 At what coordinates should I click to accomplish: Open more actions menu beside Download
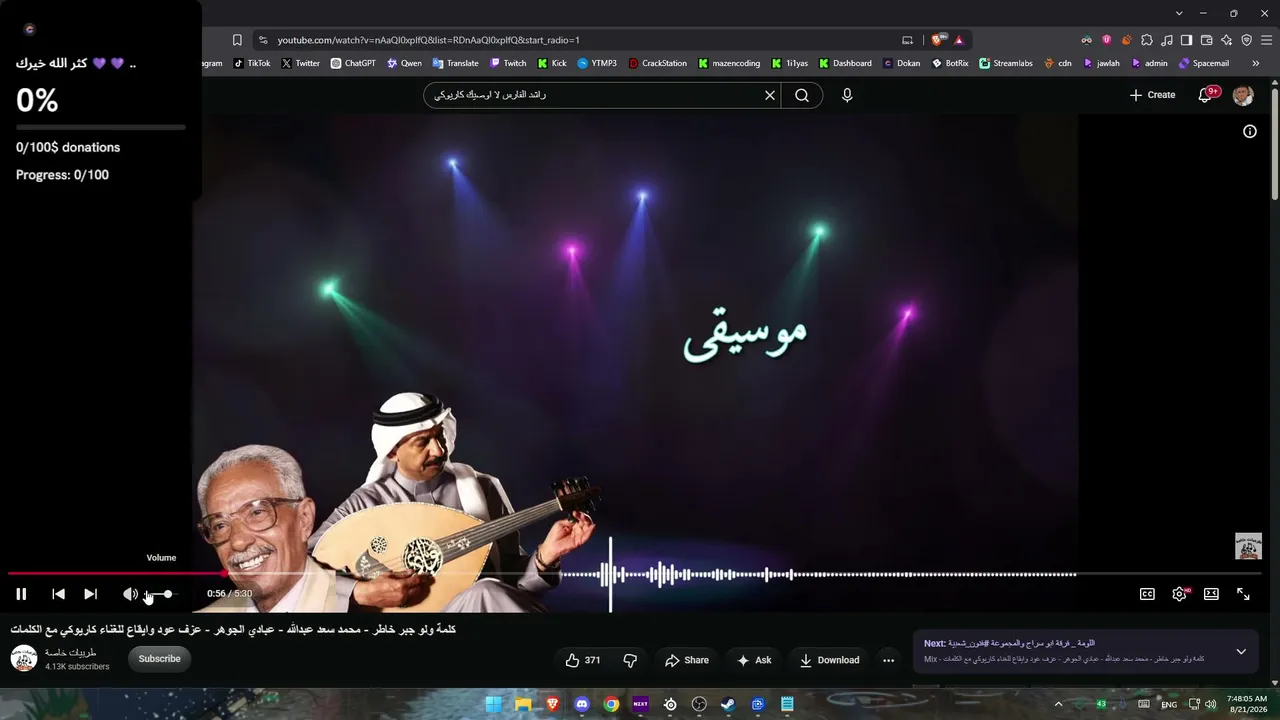coord(888,660)
